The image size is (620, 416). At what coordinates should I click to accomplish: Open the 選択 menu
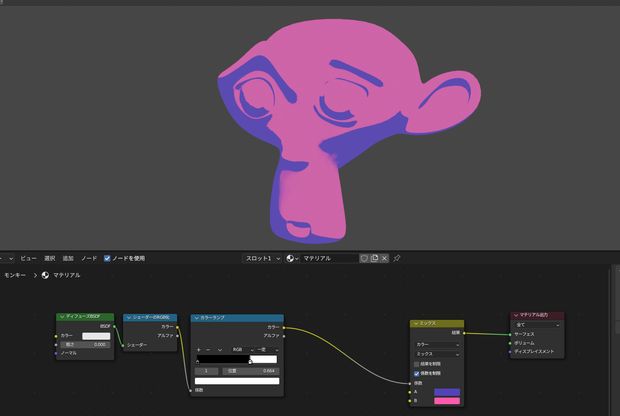tap(49, 258)
